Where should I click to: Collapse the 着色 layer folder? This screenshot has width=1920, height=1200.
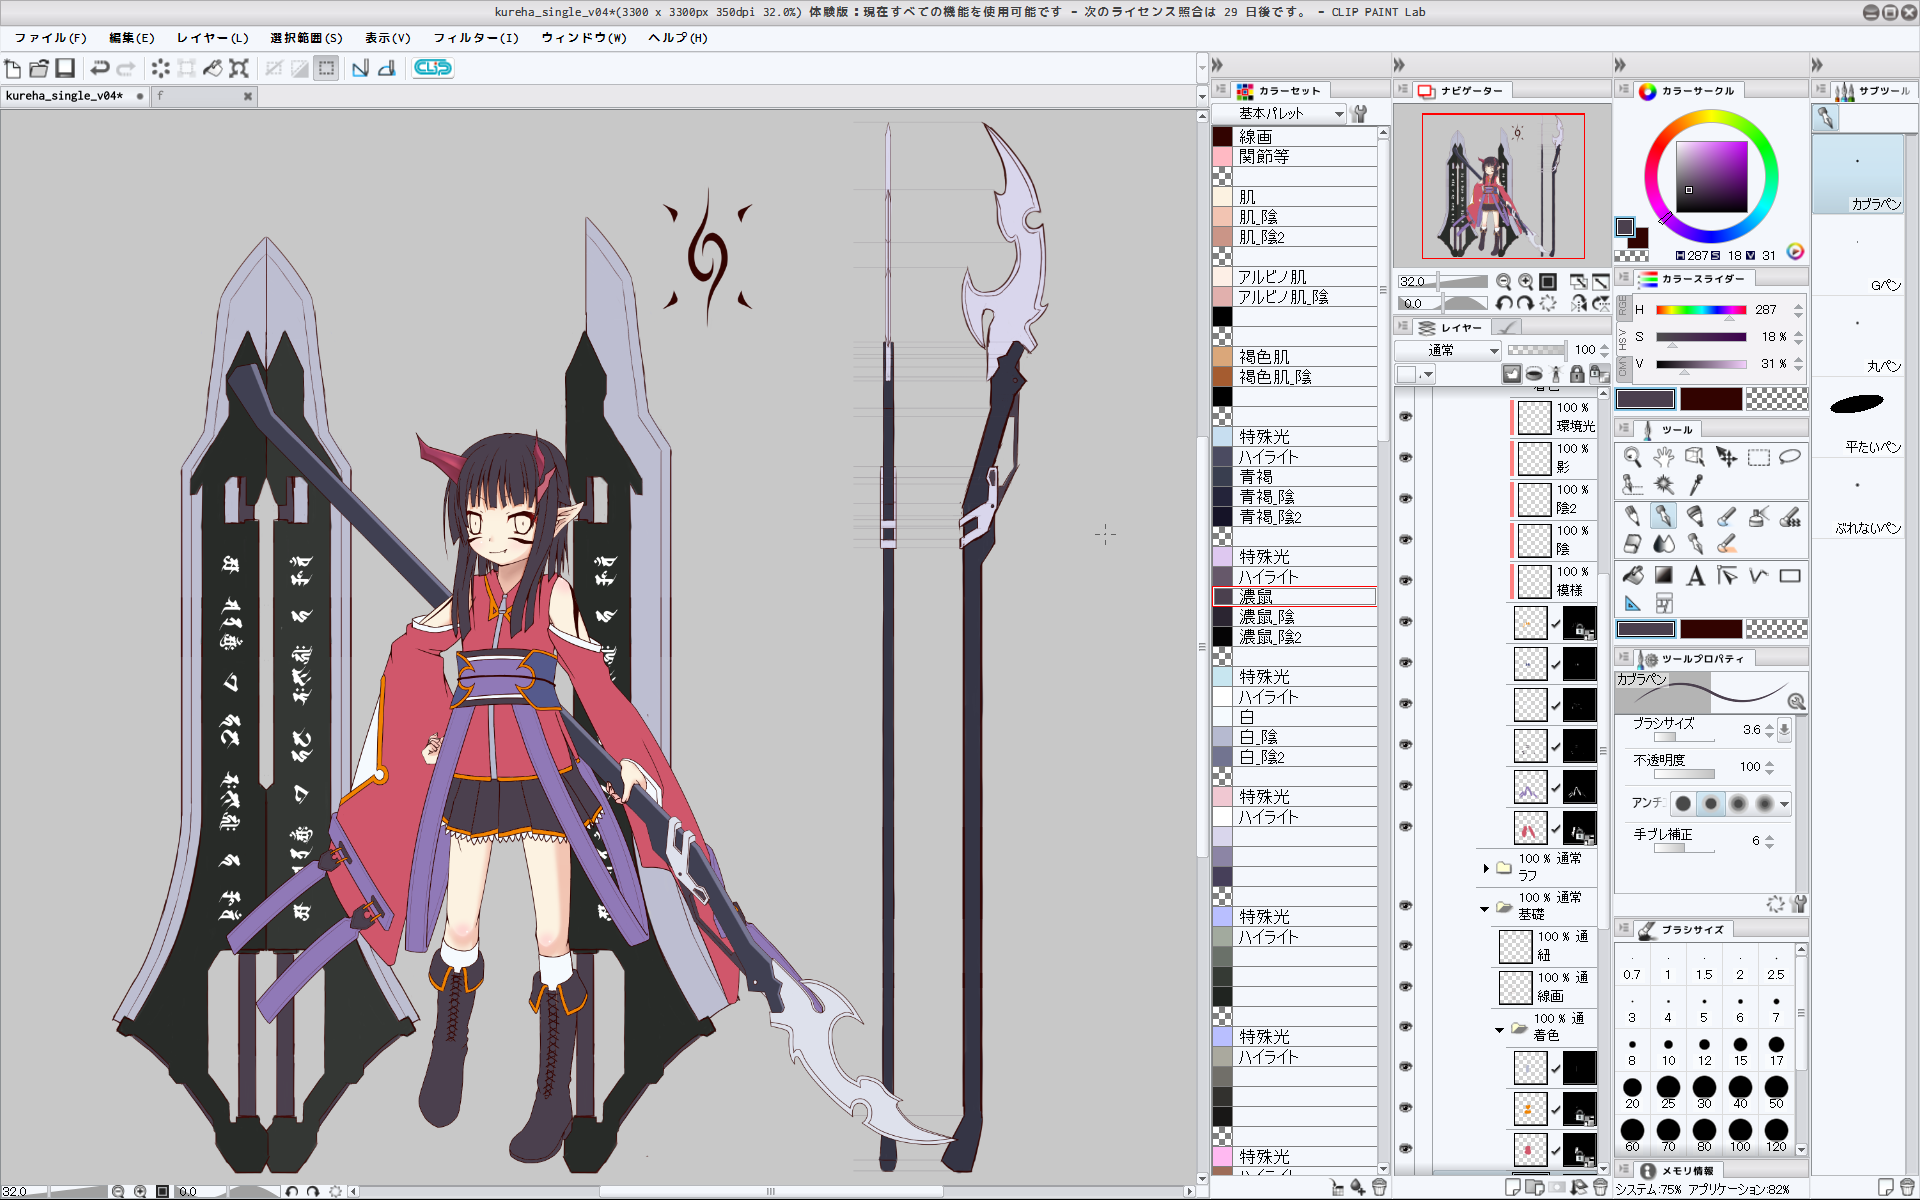1499,1029
